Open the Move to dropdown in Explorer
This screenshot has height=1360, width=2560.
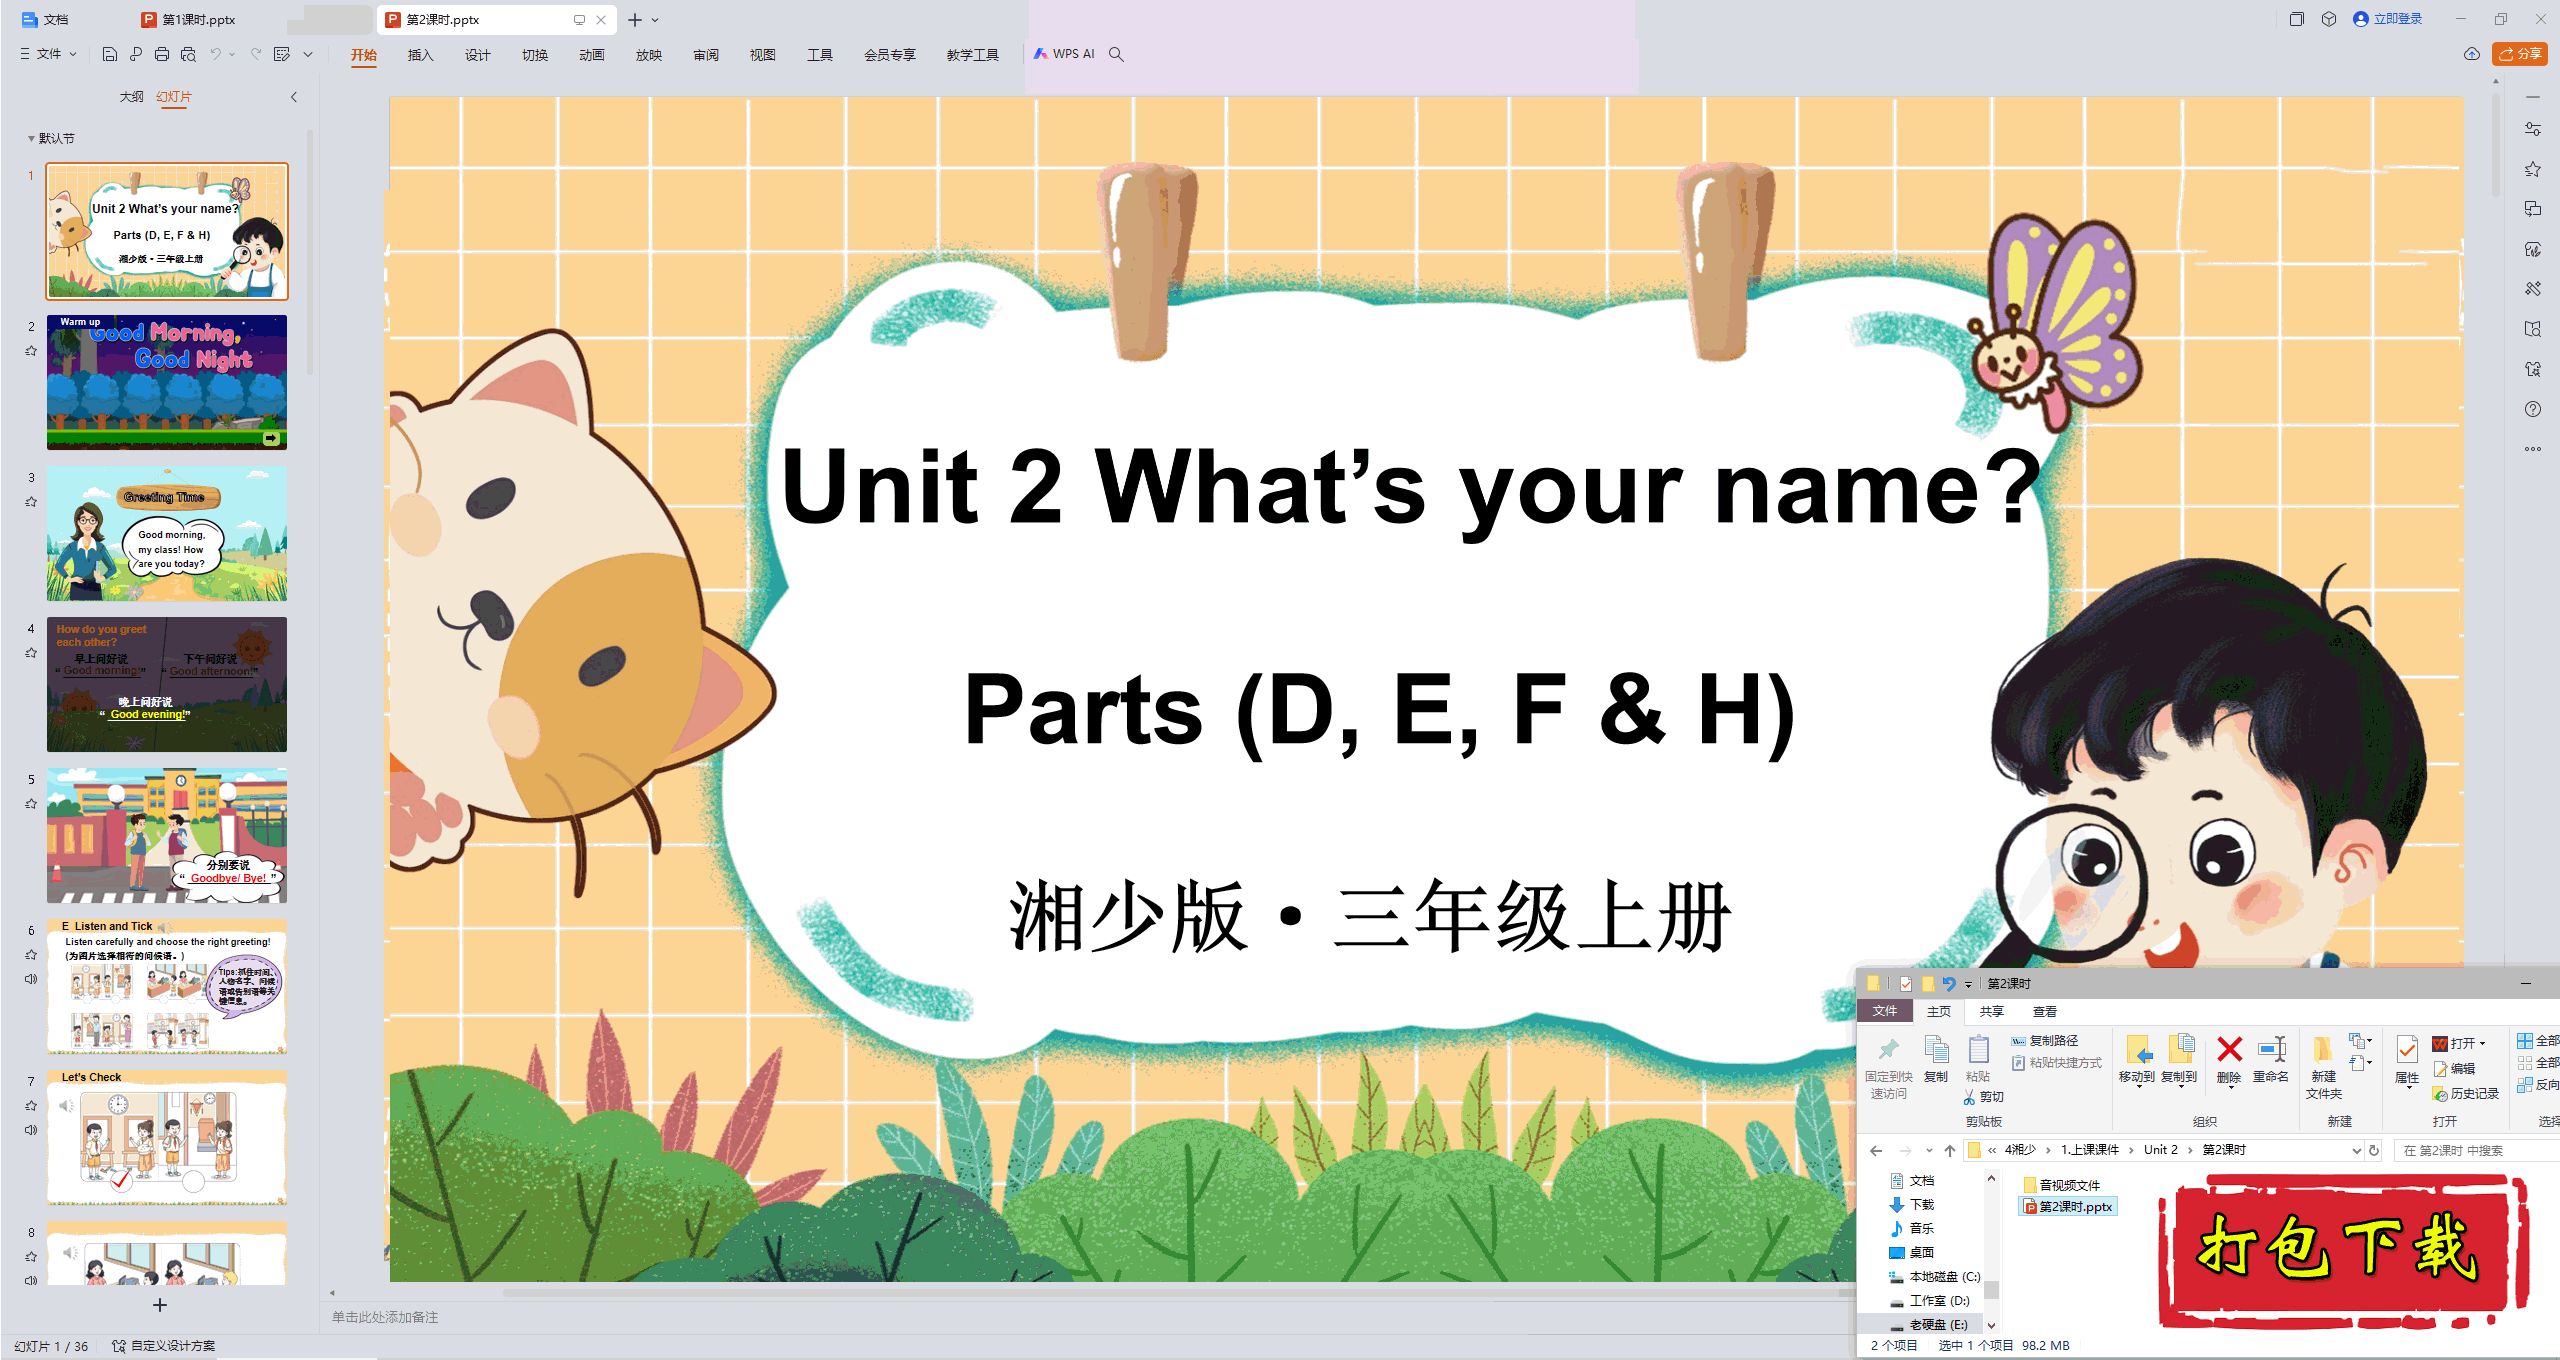click(x=2137, y=1060)
